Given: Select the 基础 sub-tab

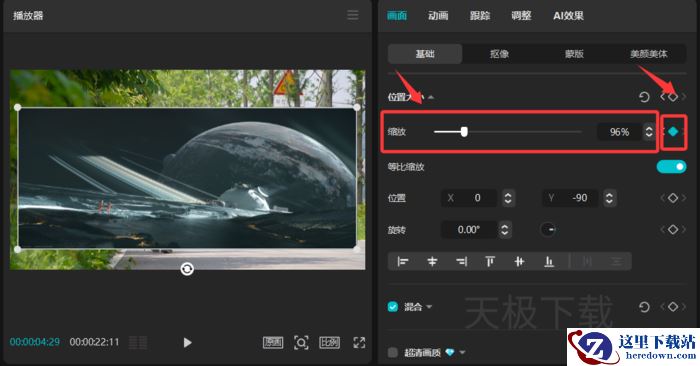Looking at the screenshot, I should tap(425, 54).
